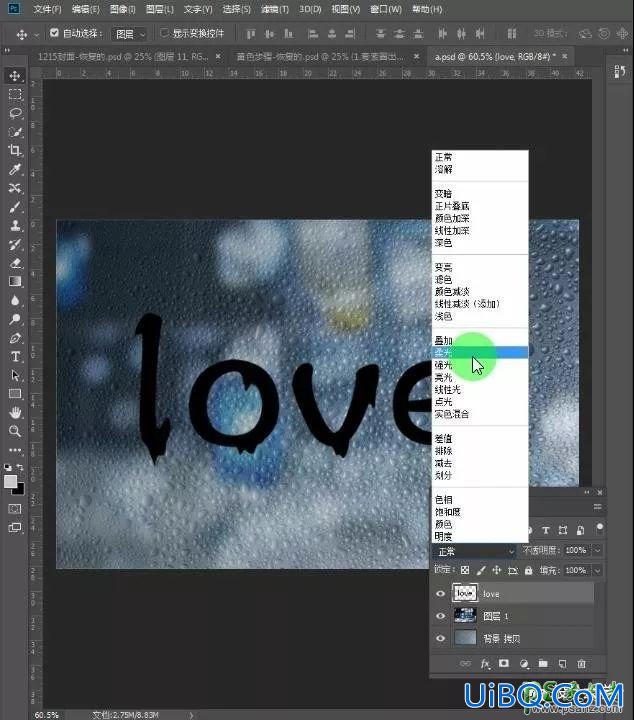This screenshot has height=720, width=634.
Task: Expand the status bar arrow
Action: 191,714
